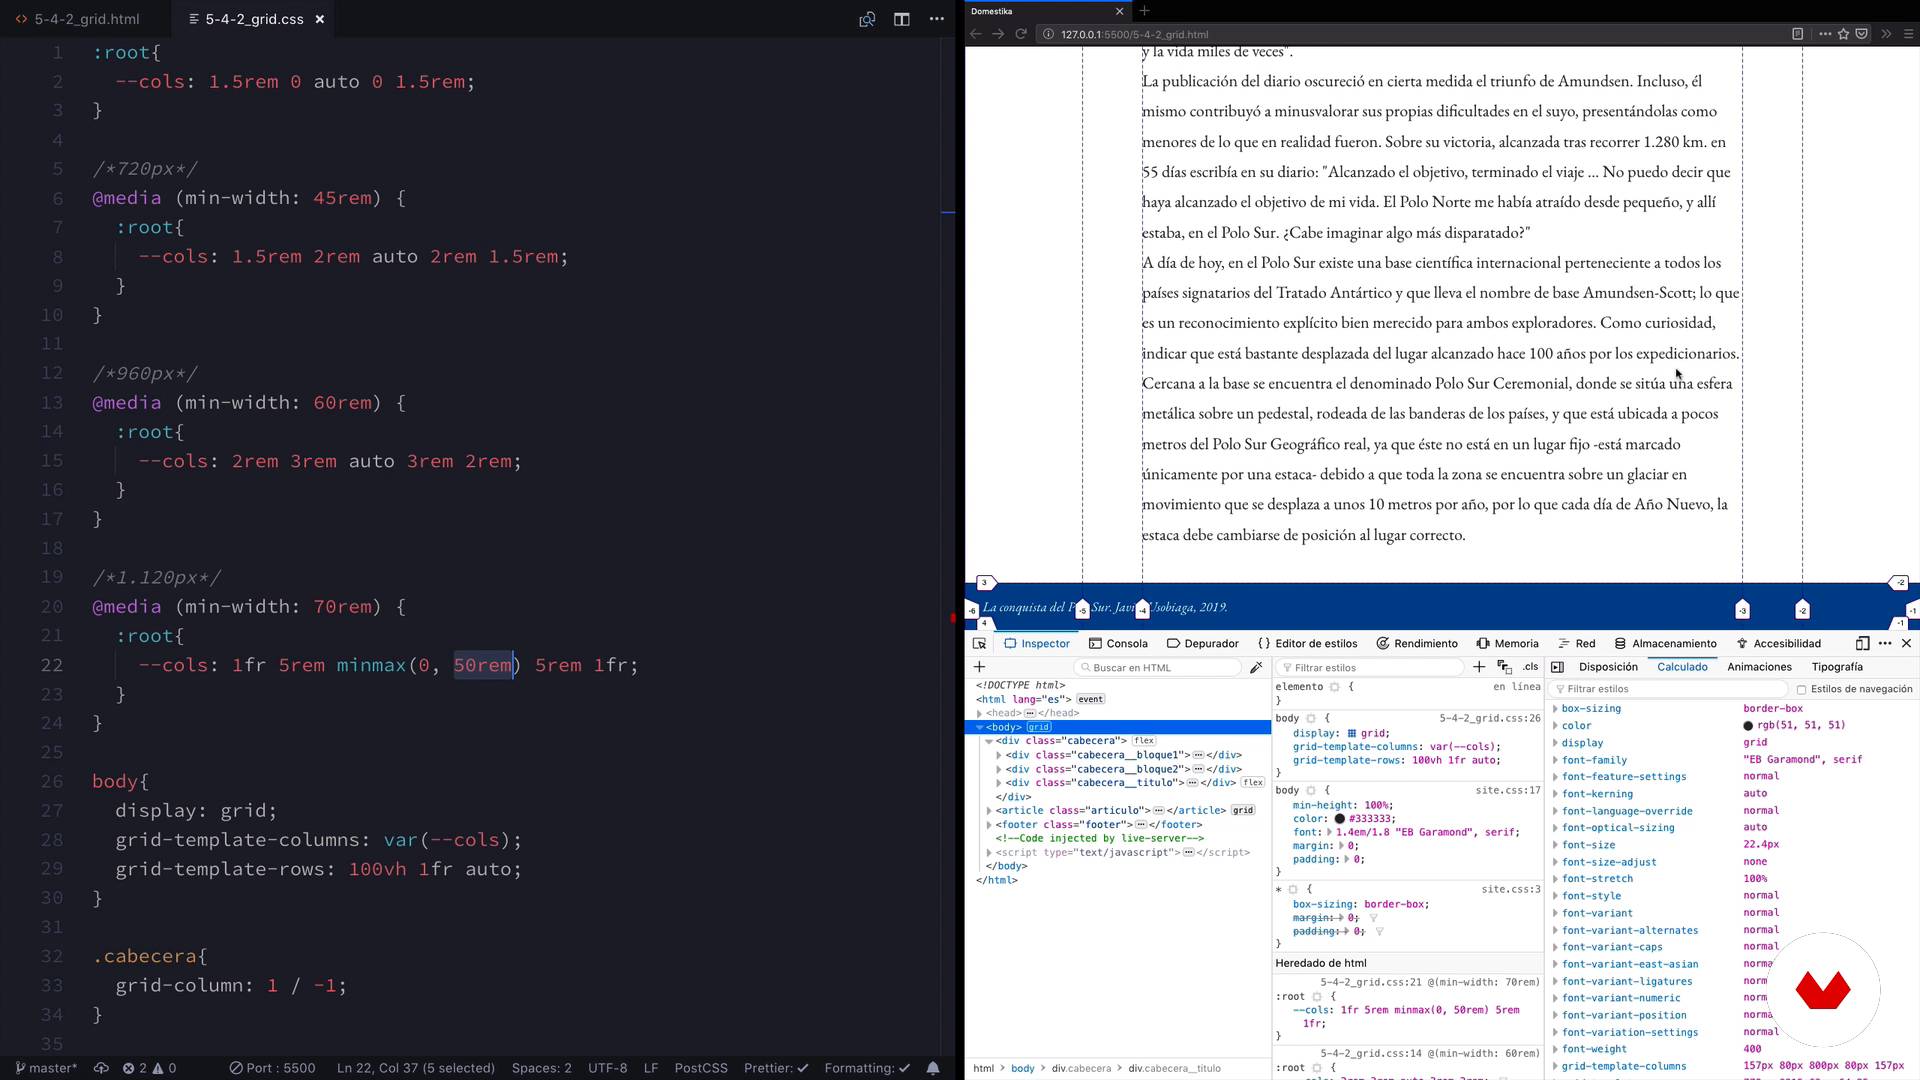Focus the Buscar en HTML search field

1158,667
